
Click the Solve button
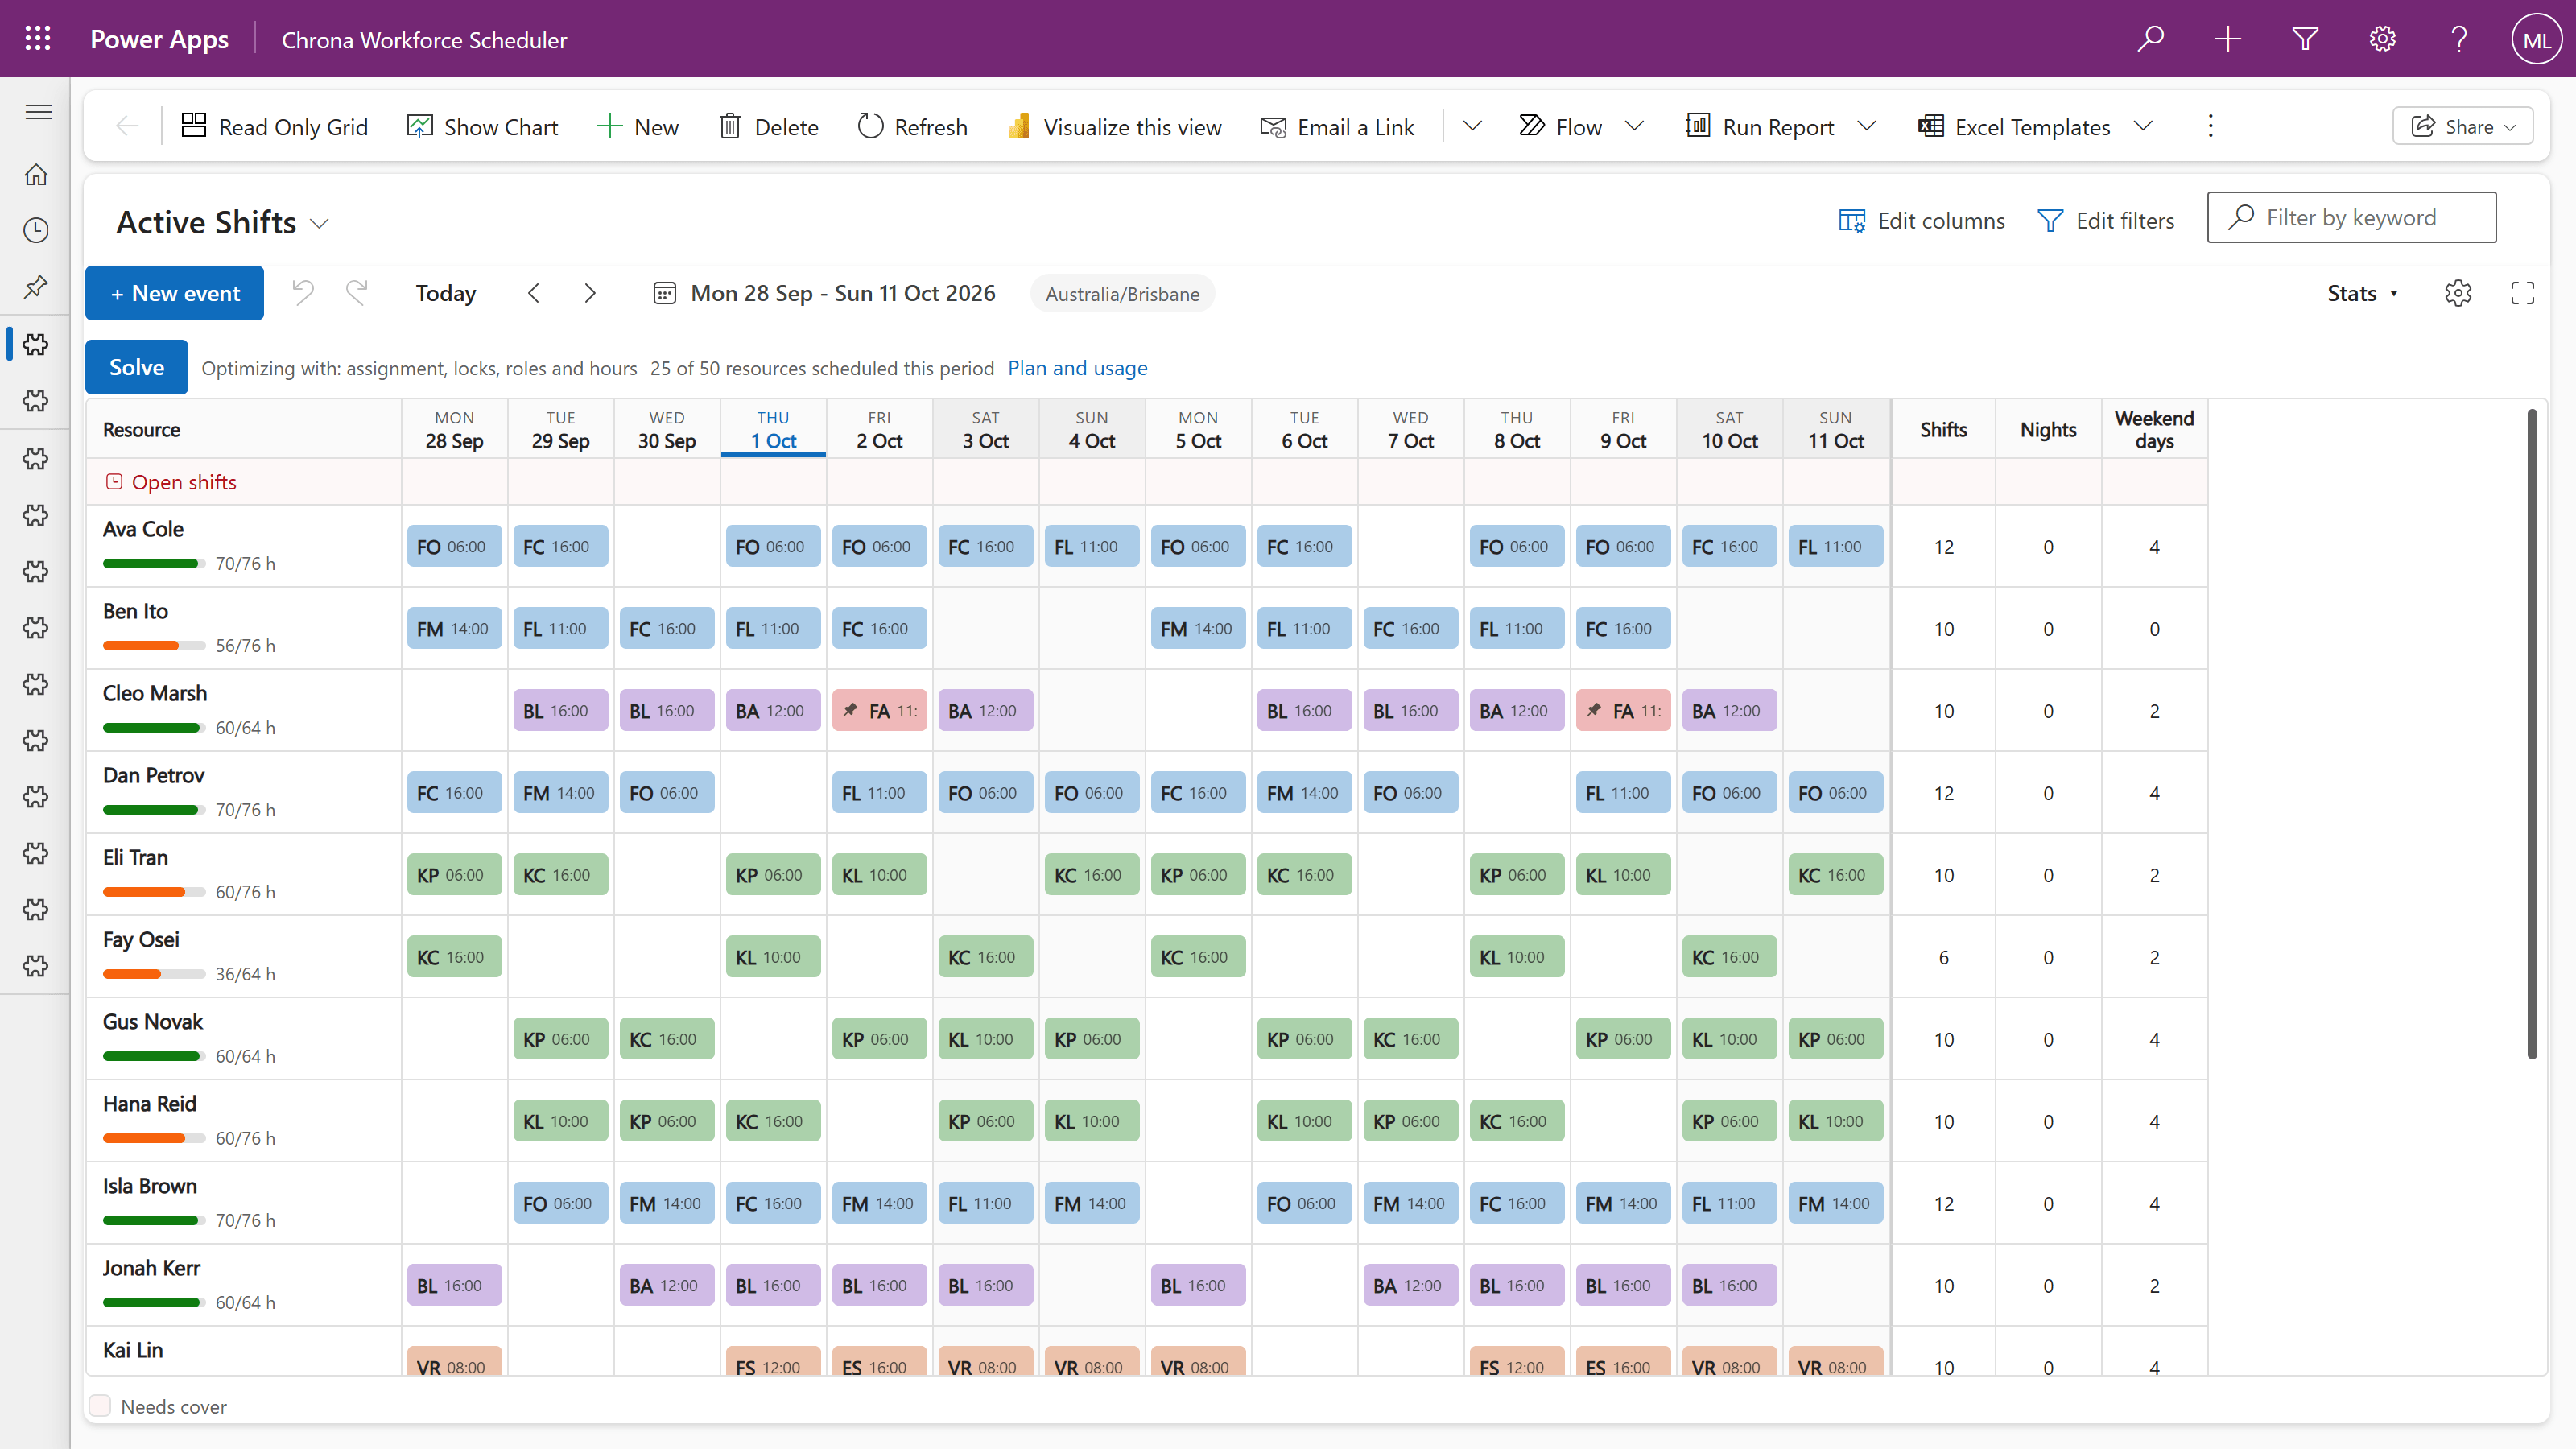pyautogui.click(x=136, y=367)
